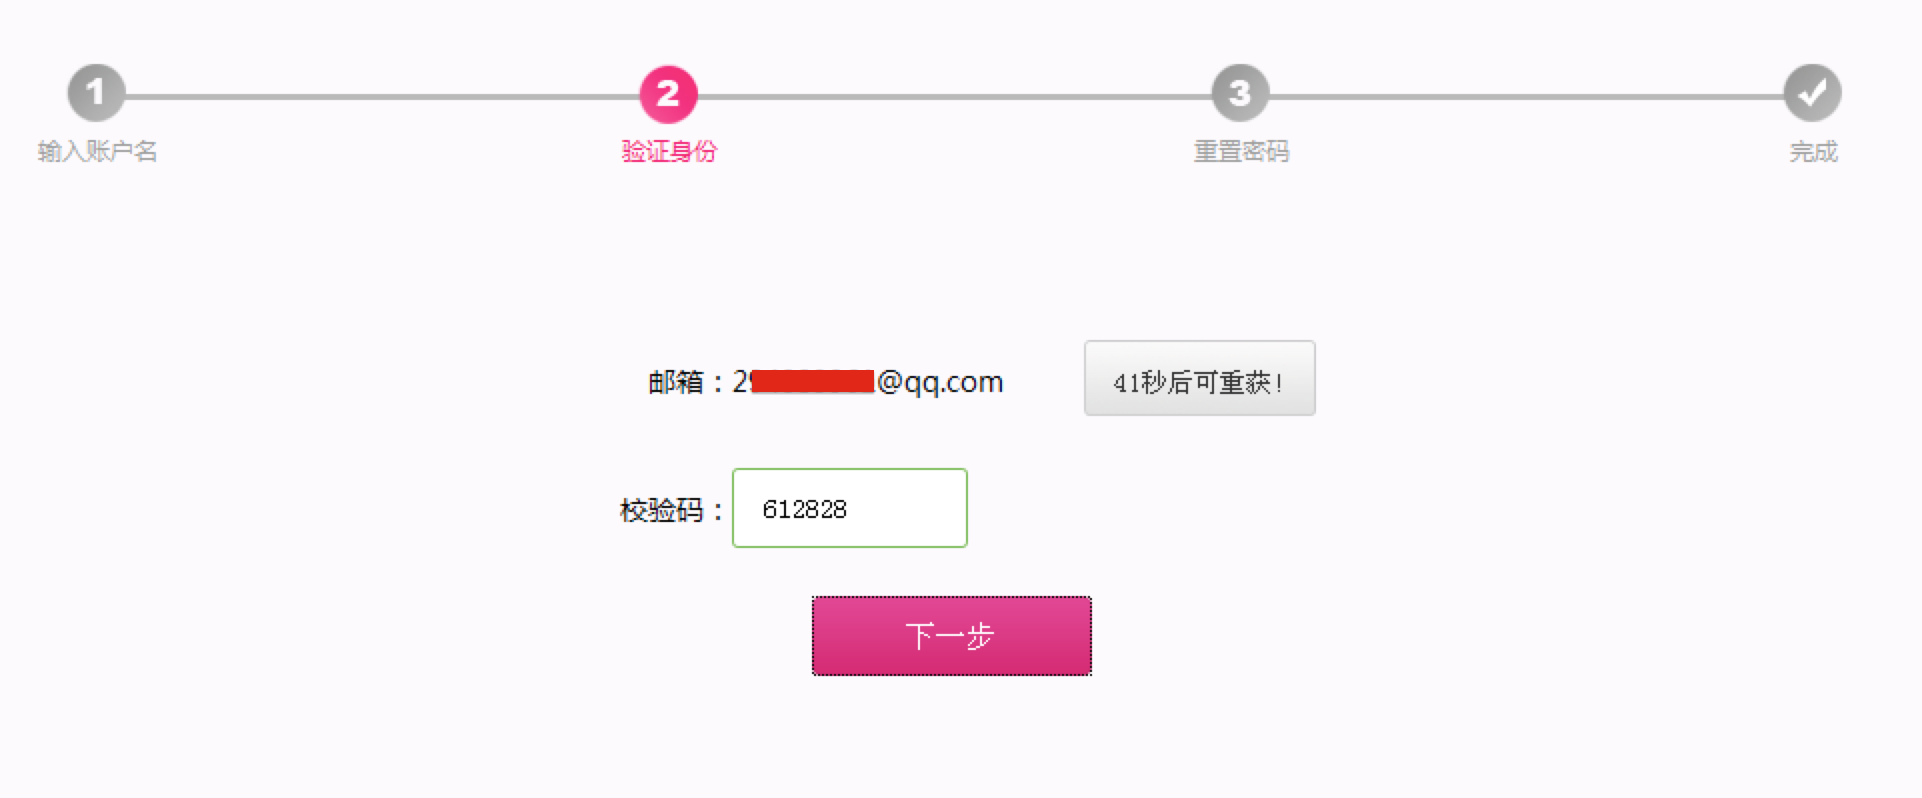Click the @qq.com domain text
The image size is (1922, 798).
940,382
